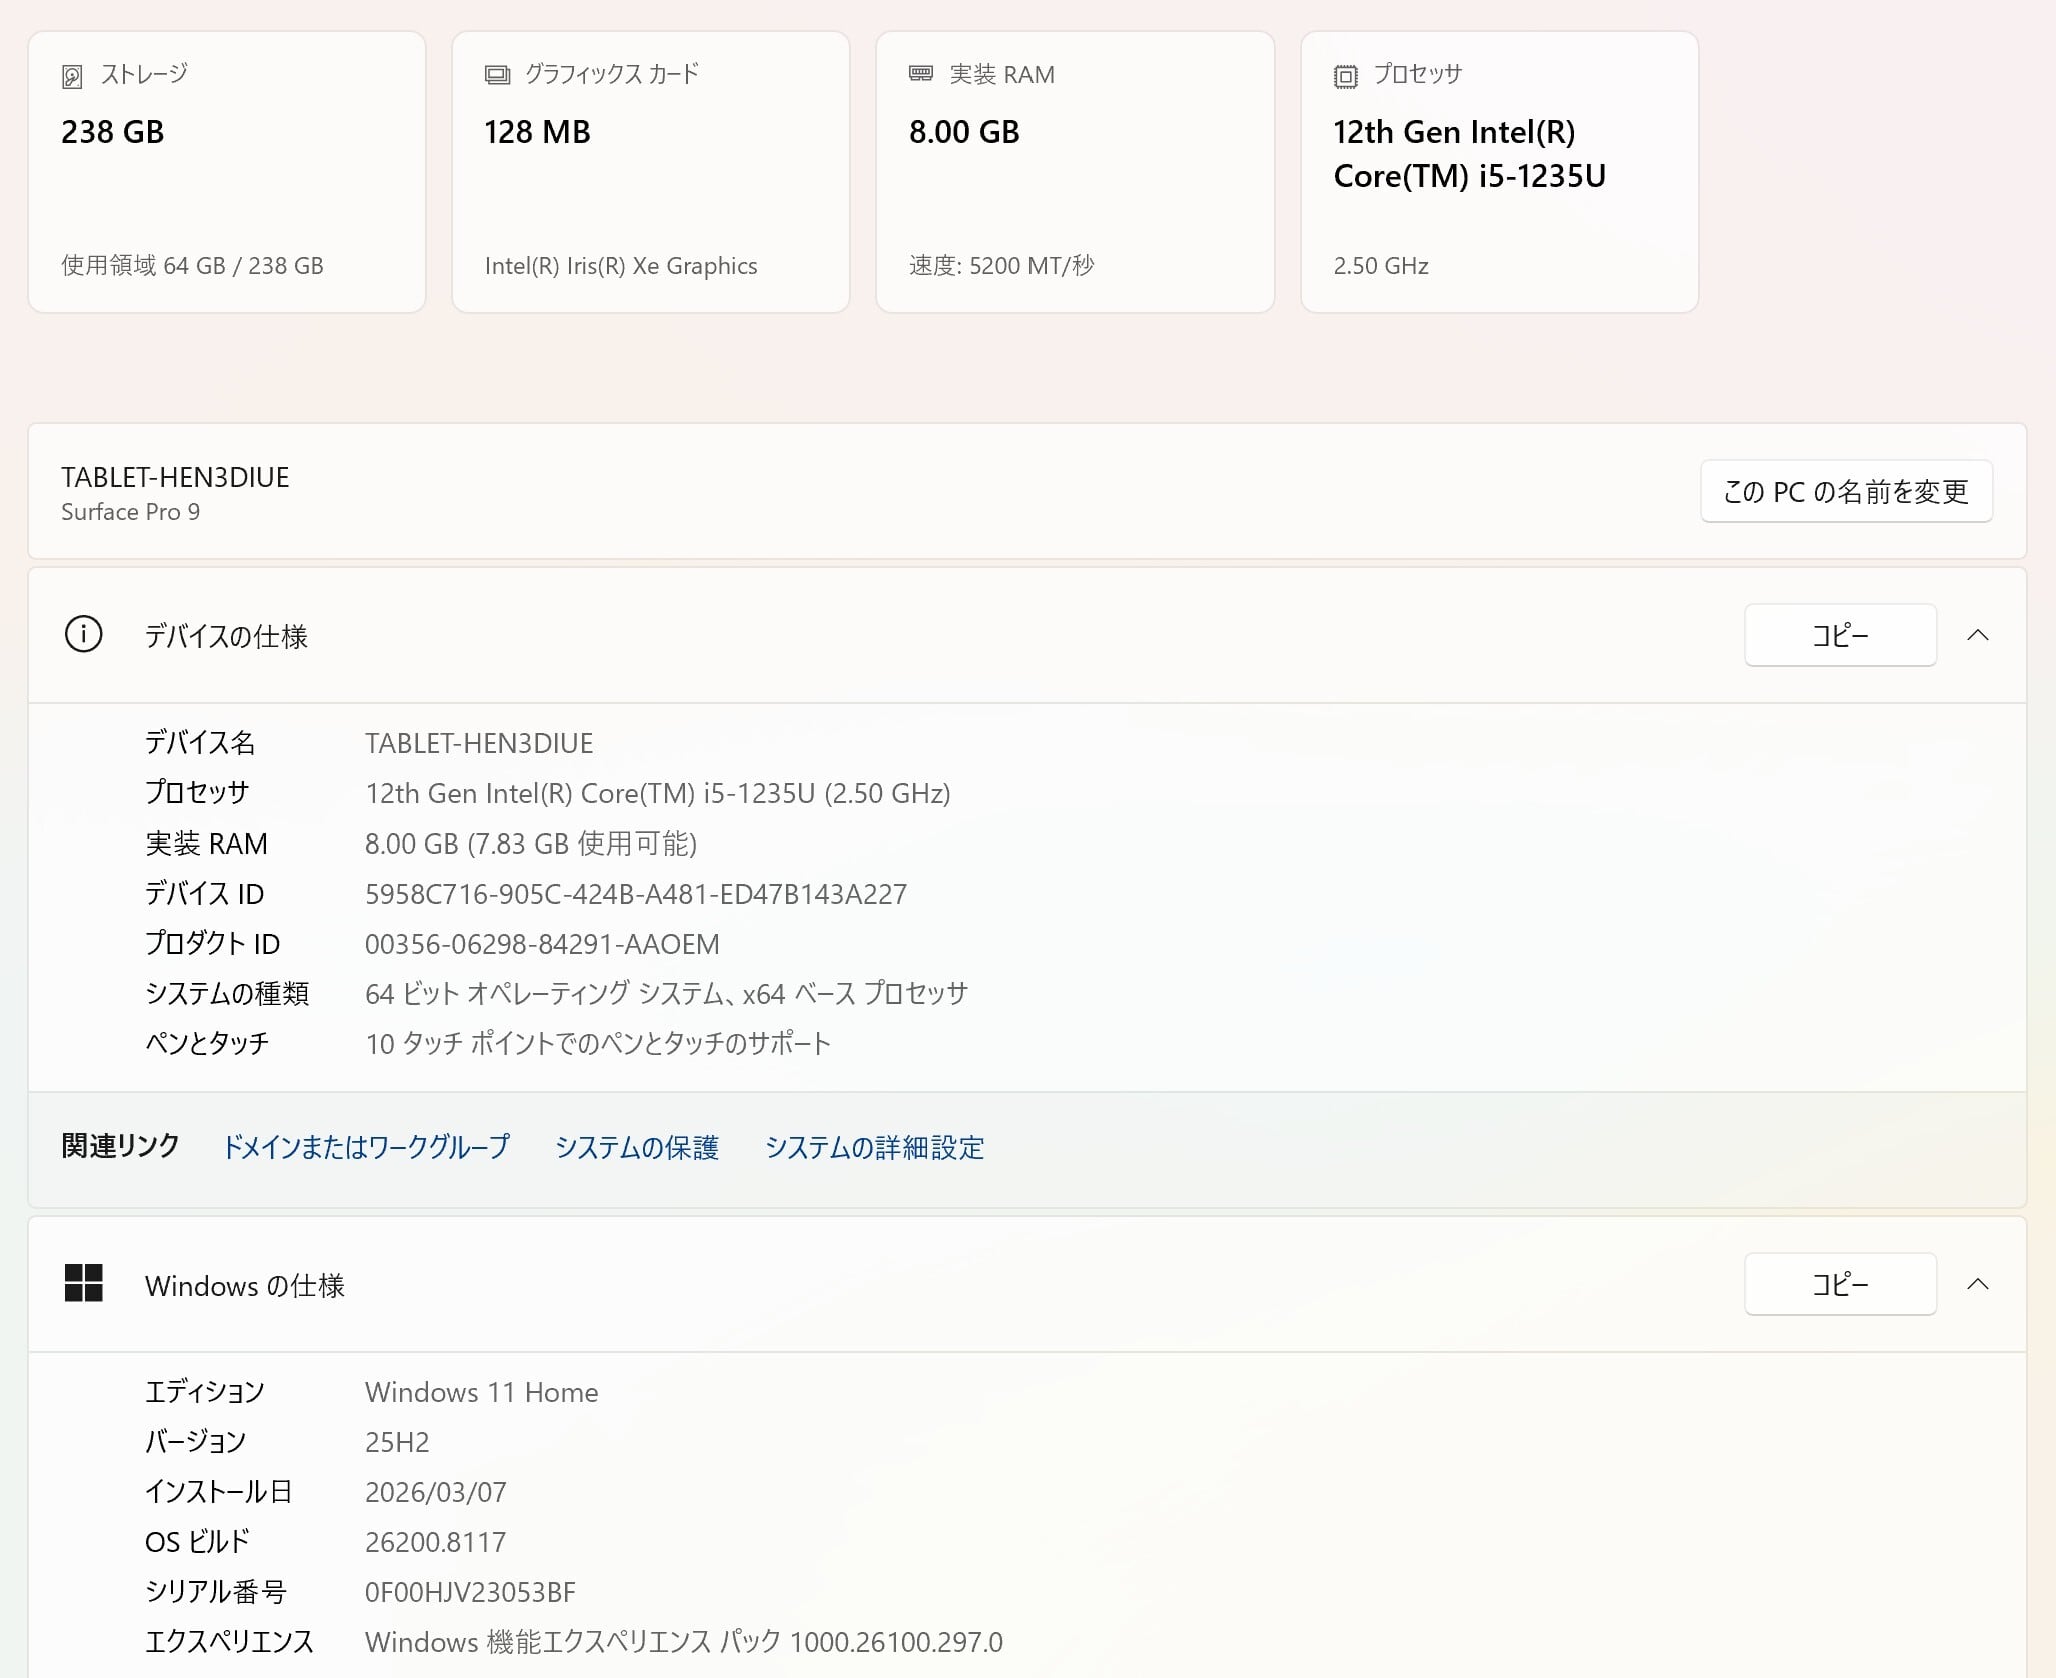Open the ストレージ 238 GB card
This screenshot has height=1678, width=2056.
coord(227,172)
